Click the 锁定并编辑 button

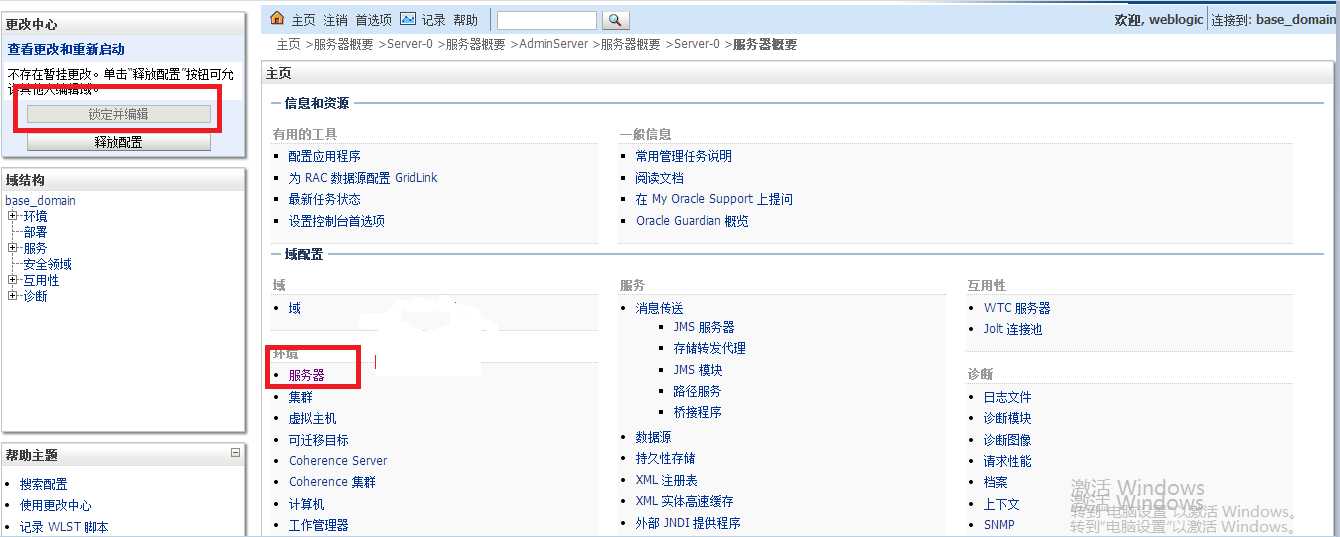click(119, 115)
